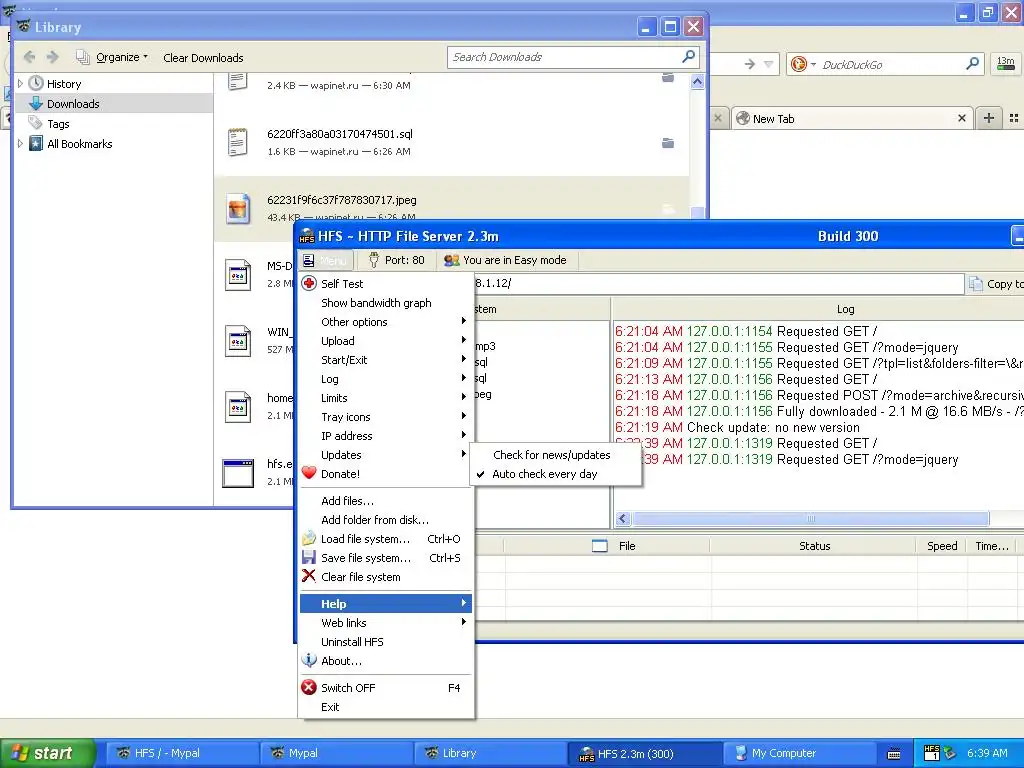Viewport: 1024px width, 768px height.
Task: Open containing folder for 6220ff3a80a03170474501.sql
Action: 667,142
